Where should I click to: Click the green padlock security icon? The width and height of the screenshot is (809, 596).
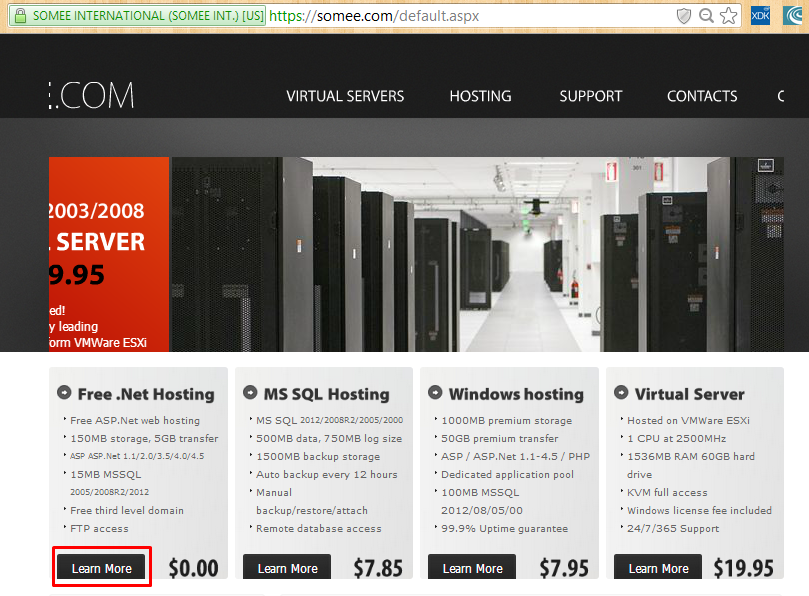20,16
